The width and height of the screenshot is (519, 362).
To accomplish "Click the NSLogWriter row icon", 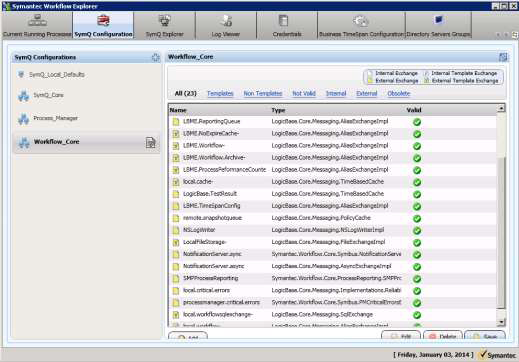I will pos(176,230).
